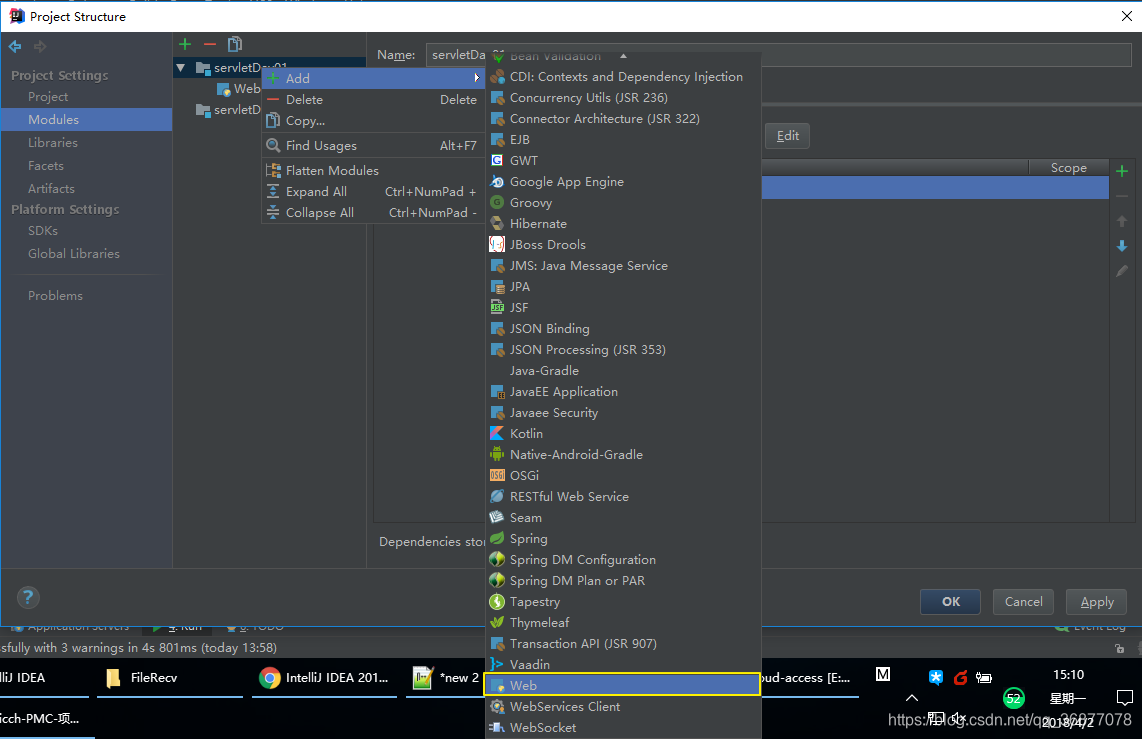Choose WebSocket framework entry
Screen dimensions: 1142x739
click(x=623, y=727)
